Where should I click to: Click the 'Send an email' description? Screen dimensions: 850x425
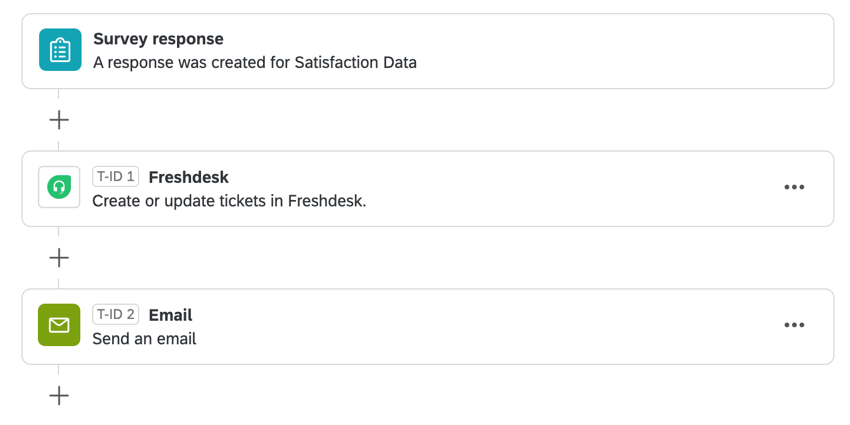pyautogui.click(x=144, y=338)
